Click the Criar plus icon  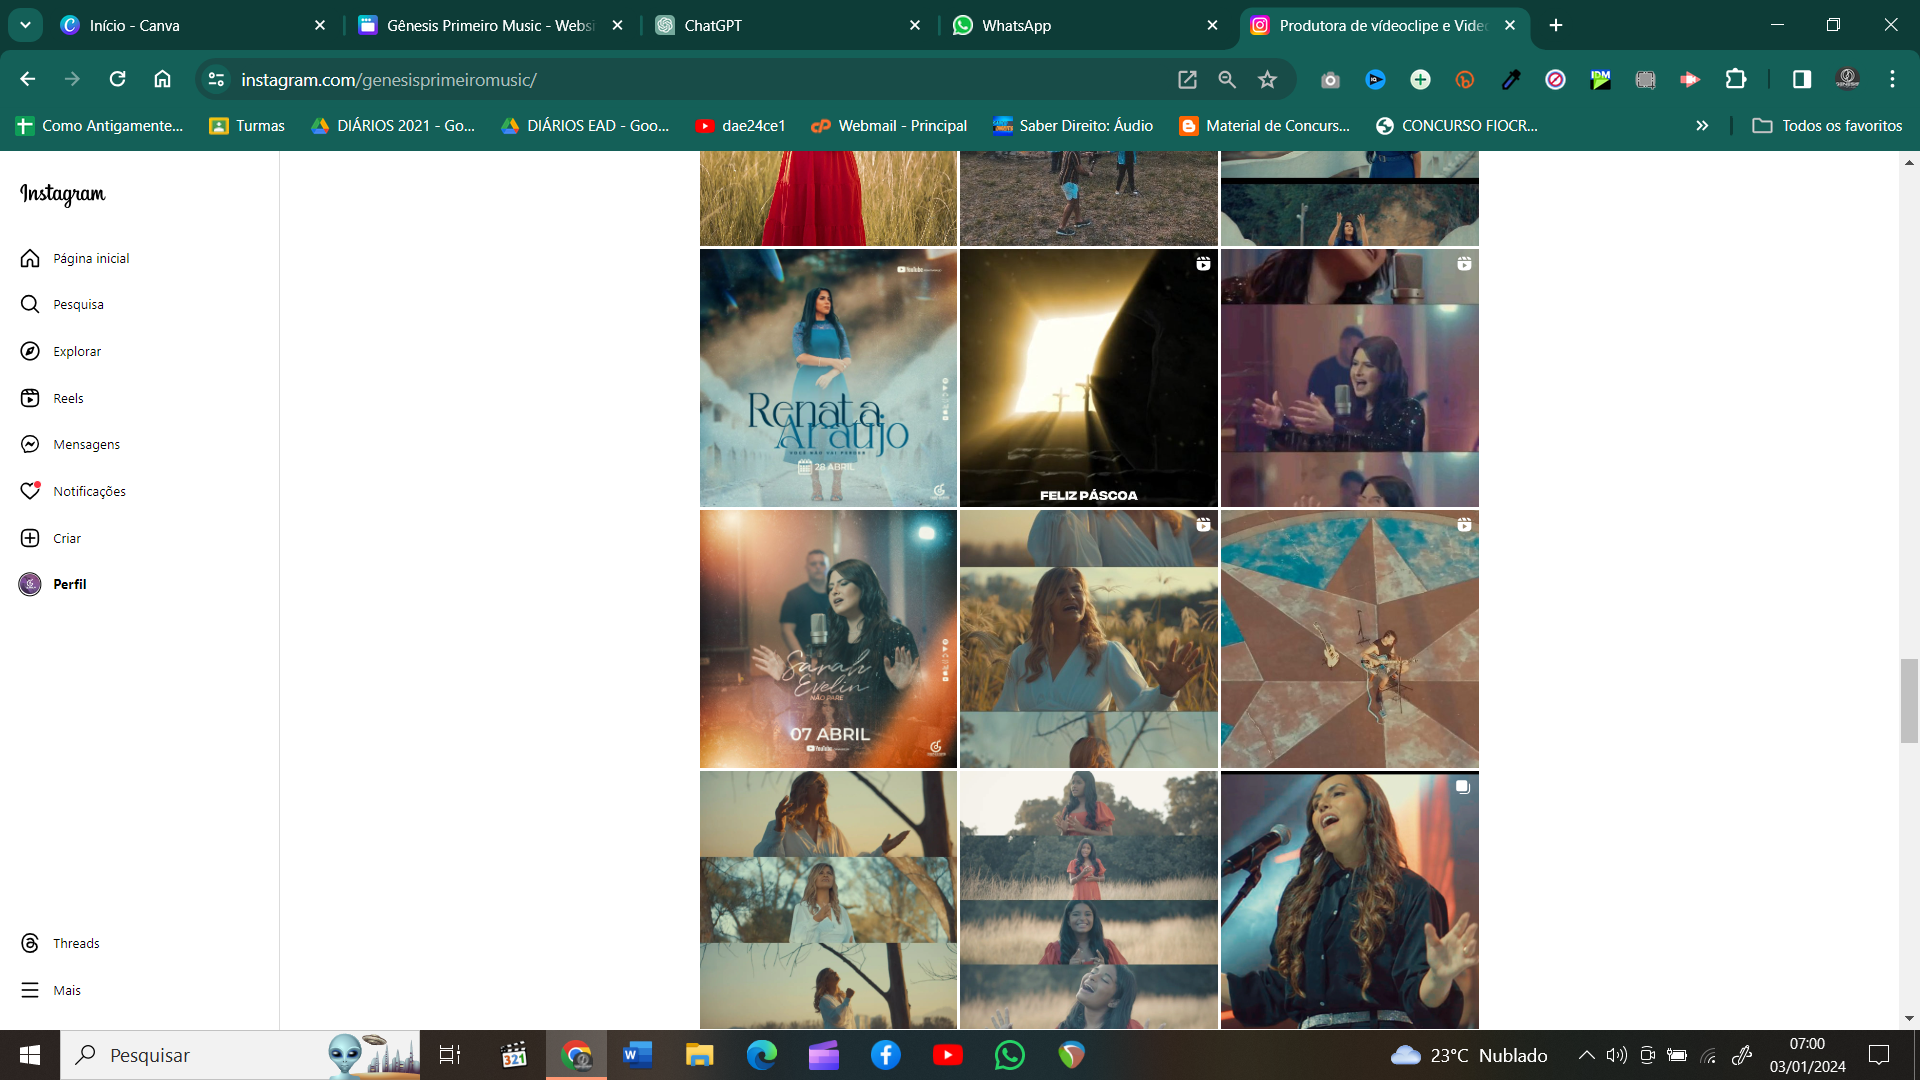coord(30,538)
